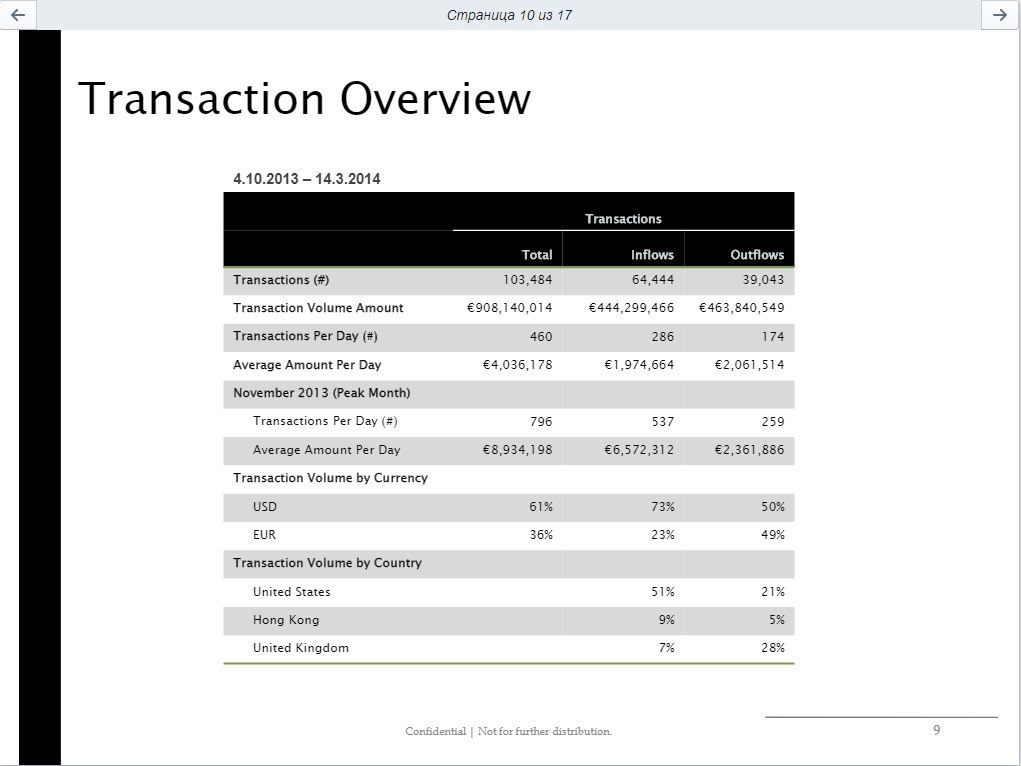Image resolution: width=1021 pixels, height=766 pixels.
Task: Click the USD total share 61%
Action: click(x=541, y=507)
